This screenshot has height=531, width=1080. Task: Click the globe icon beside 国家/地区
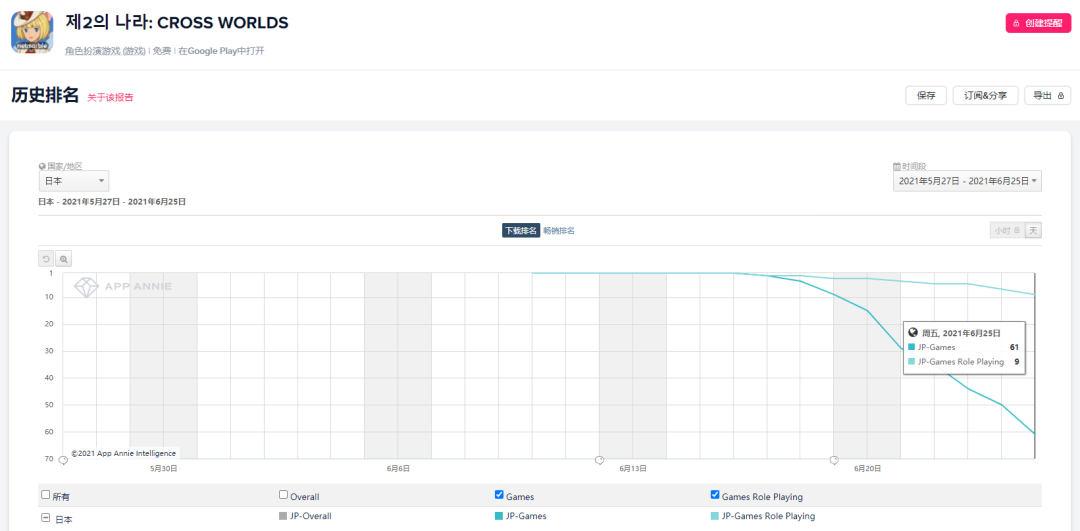pos(42,166)
